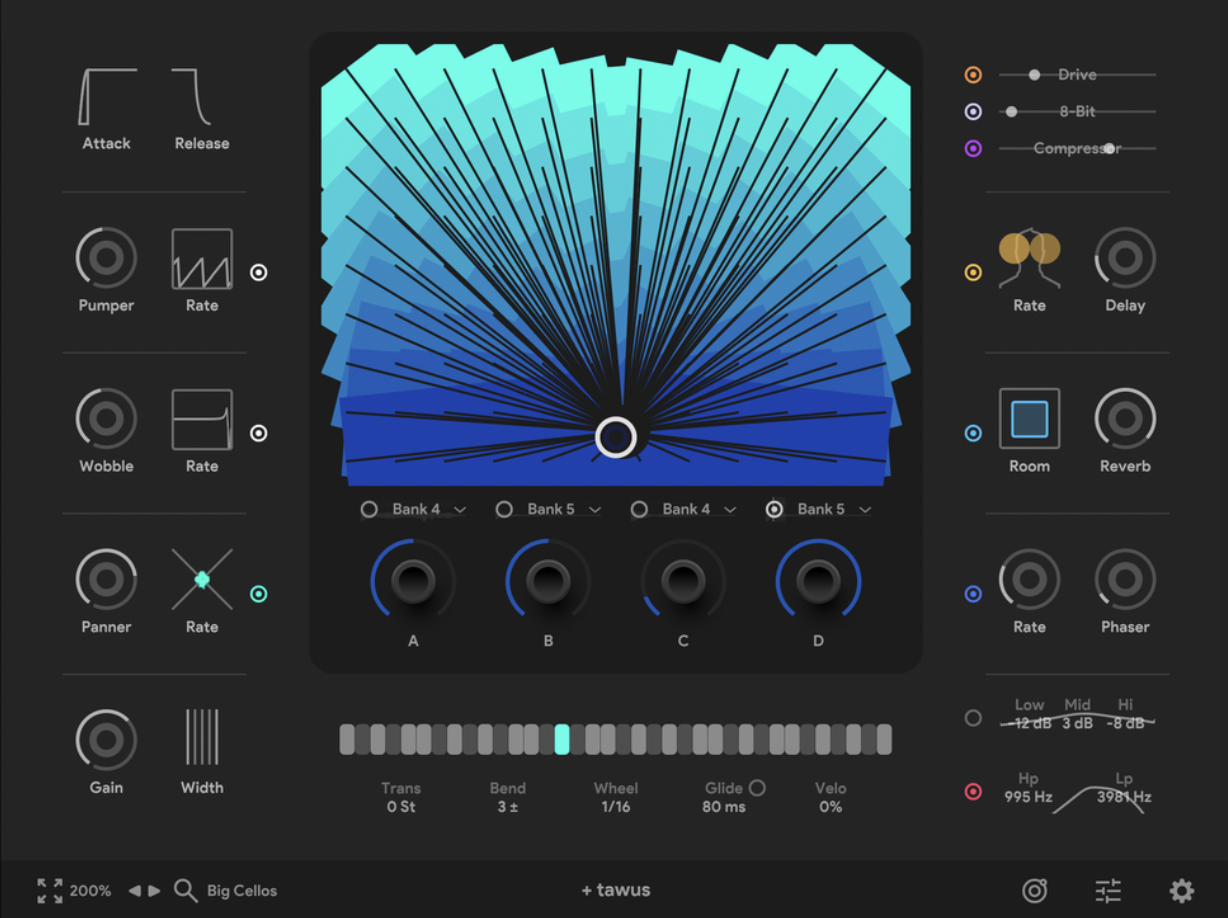1228x918 pixels.
Task: Click the Wheel 1/16 value
Action: (616, 807)
